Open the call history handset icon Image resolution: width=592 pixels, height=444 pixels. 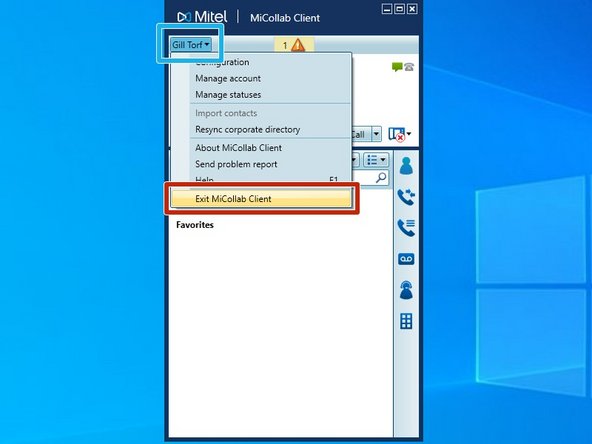406,197
